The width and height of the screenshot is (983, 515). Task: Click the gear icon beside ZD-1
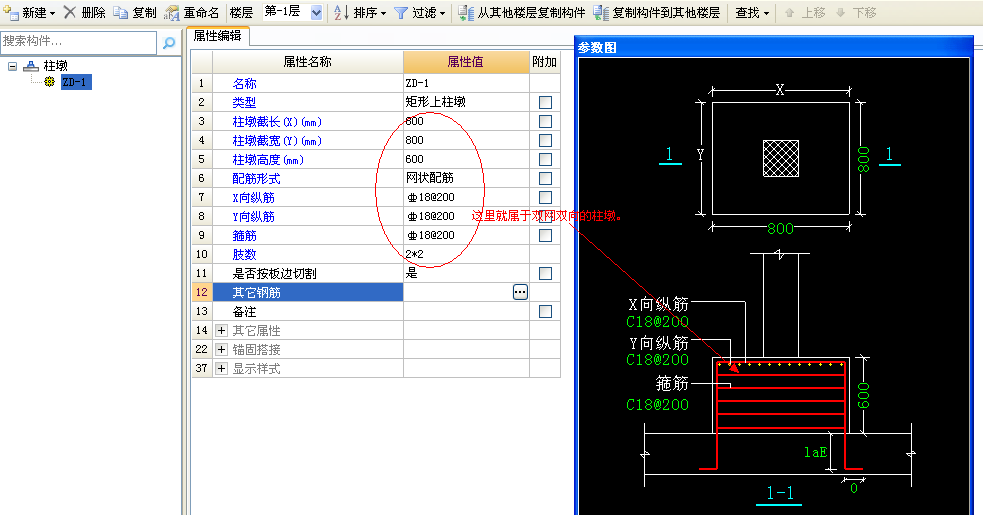(50, 82)
